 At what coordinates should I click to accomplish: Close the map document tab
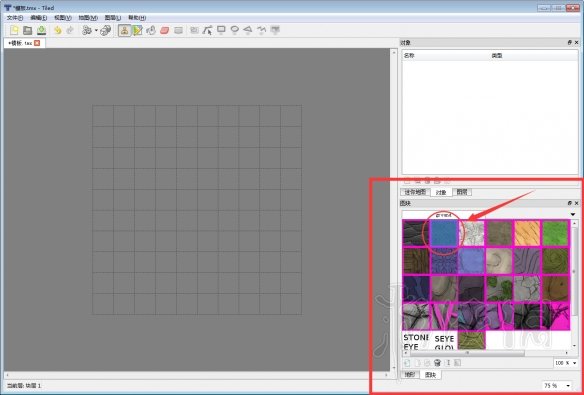[x=37, y=43]
